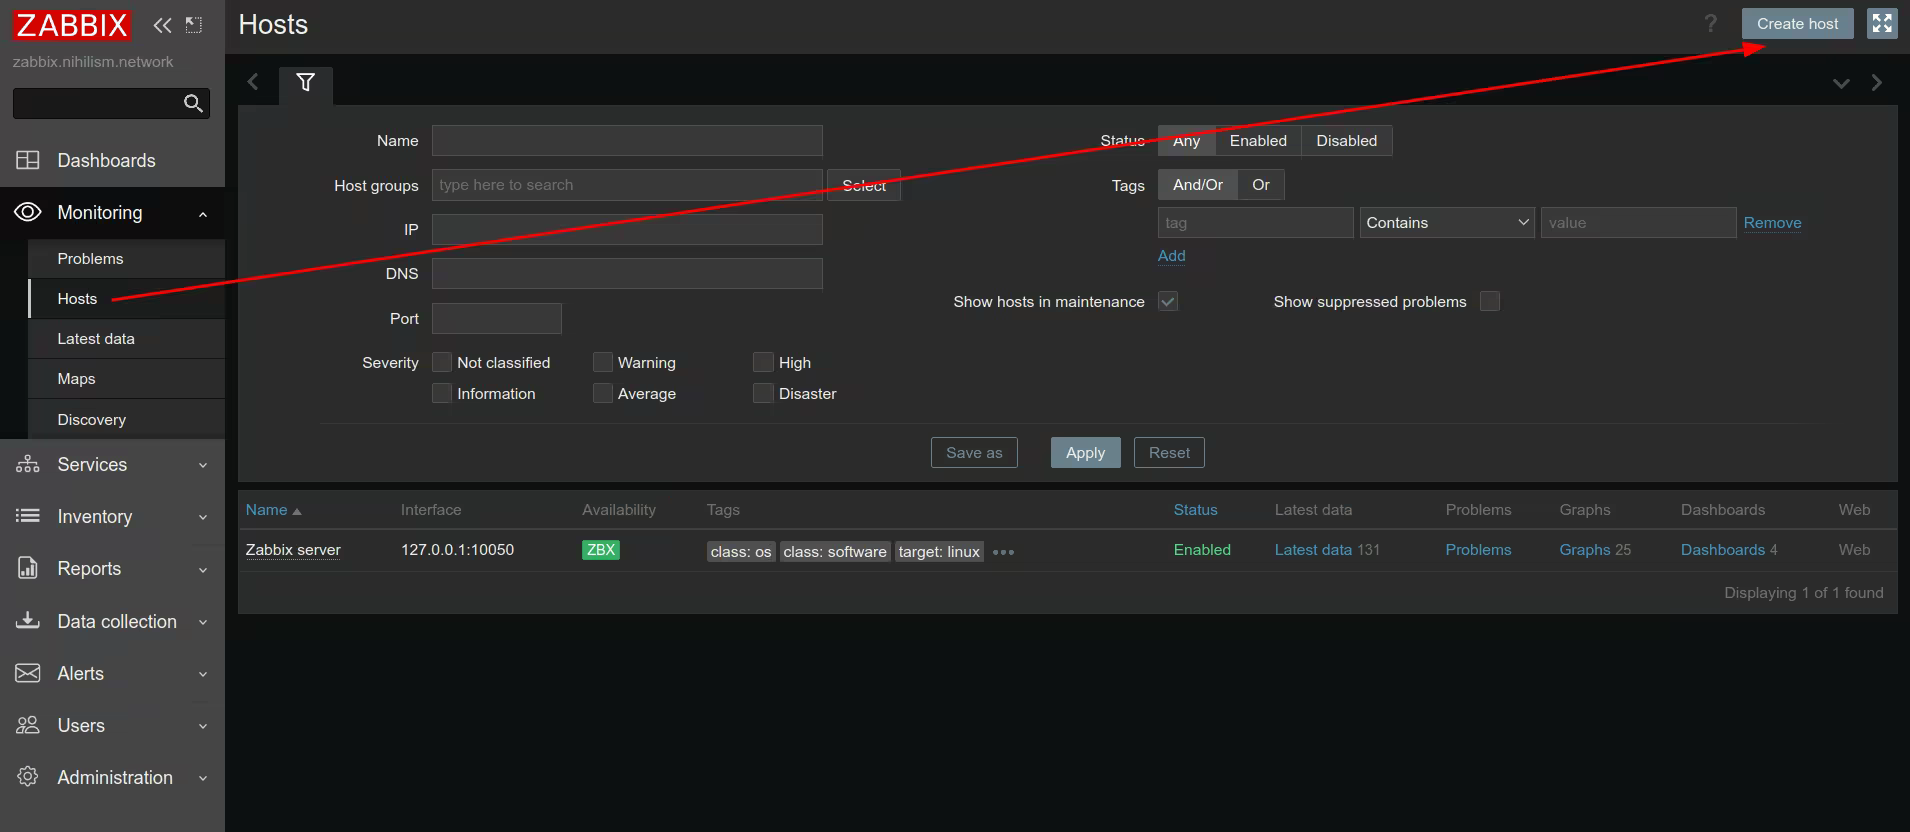Toggle Show hosts in maintenance checkbox
The image size is (1910, 832).
point(1168,301)
